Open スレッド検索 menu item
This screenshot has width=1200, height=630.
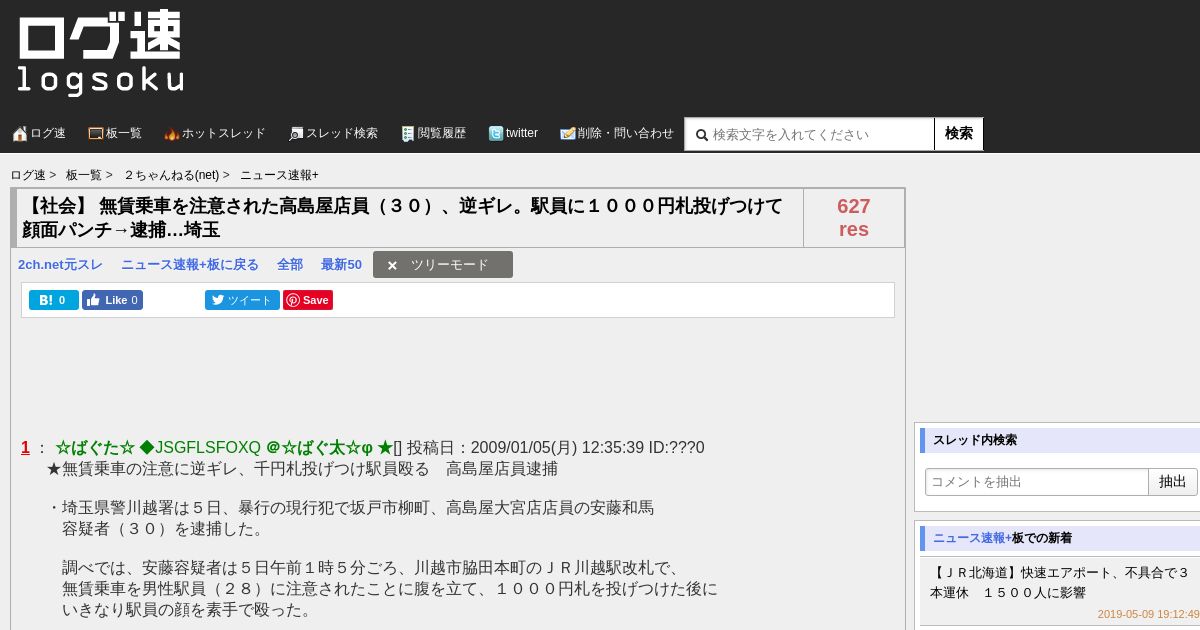coord(333,134)
